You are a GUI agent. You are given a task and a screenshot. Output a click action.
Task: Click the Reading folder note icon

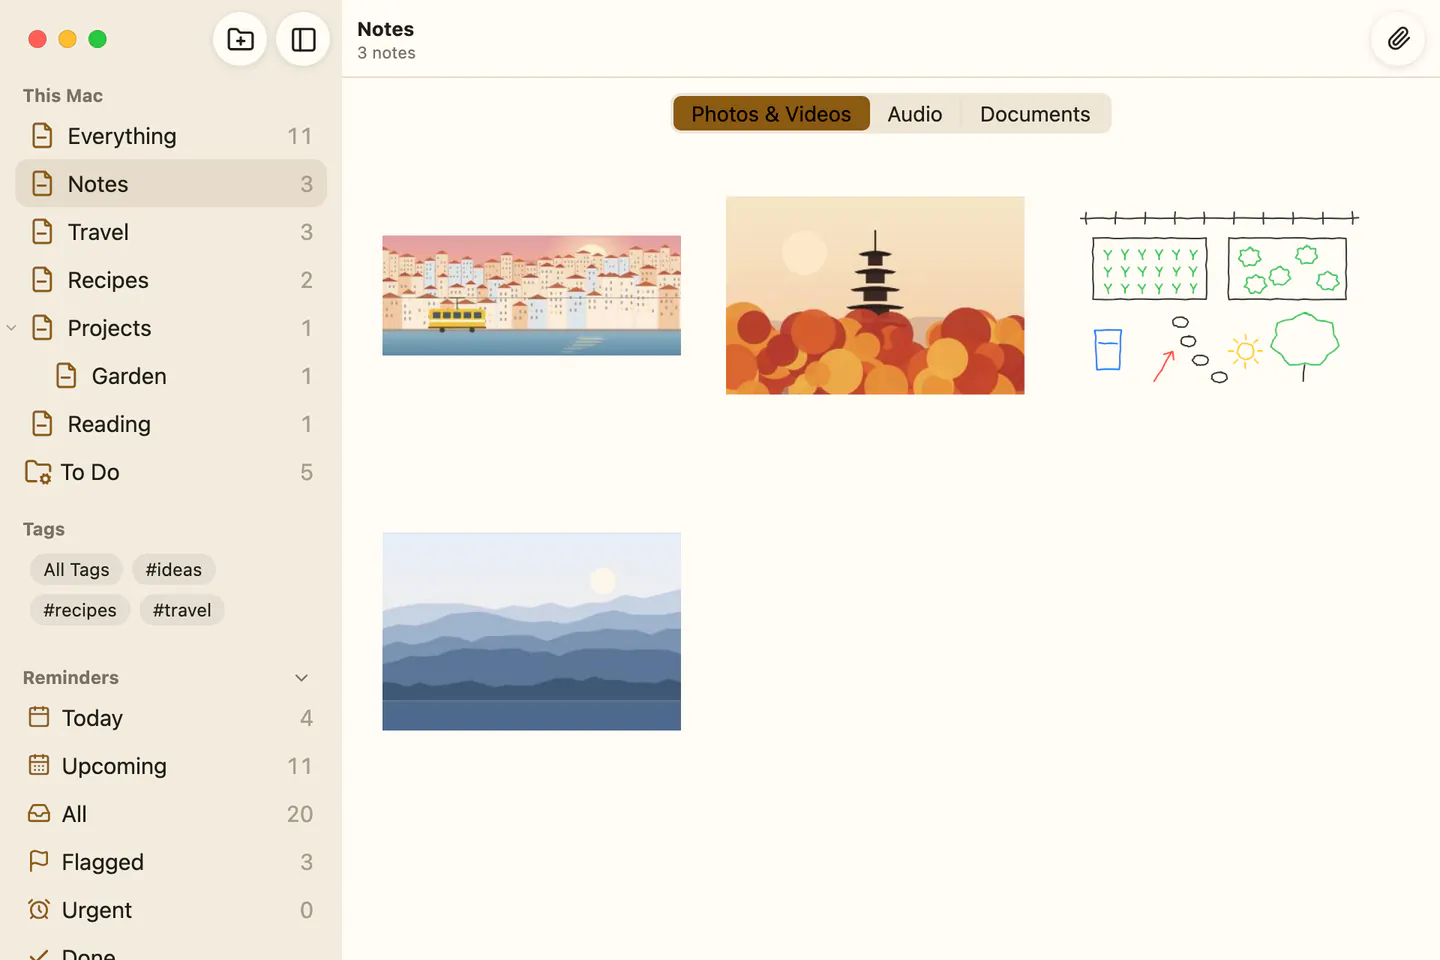coord(42,423)
